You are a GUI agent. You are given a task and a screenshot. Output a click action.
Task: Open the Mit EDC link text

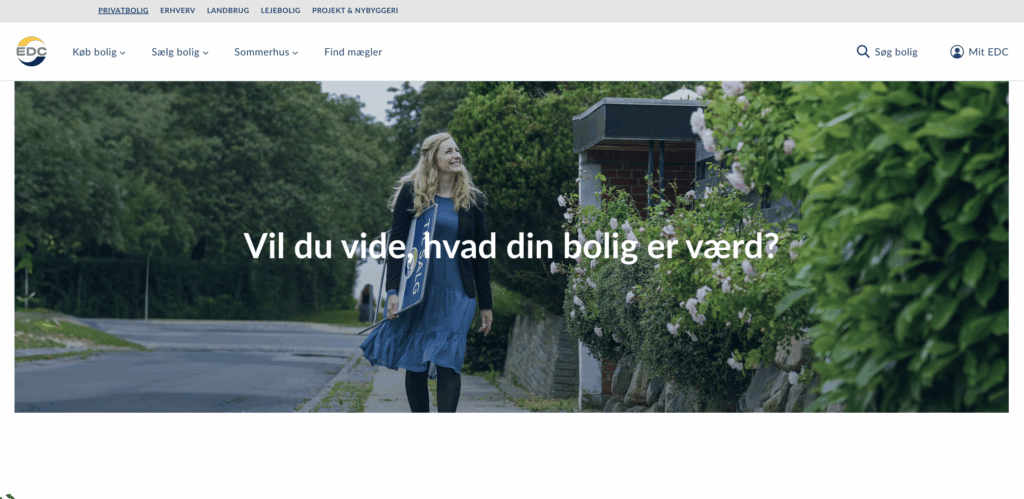coord(988,52)
